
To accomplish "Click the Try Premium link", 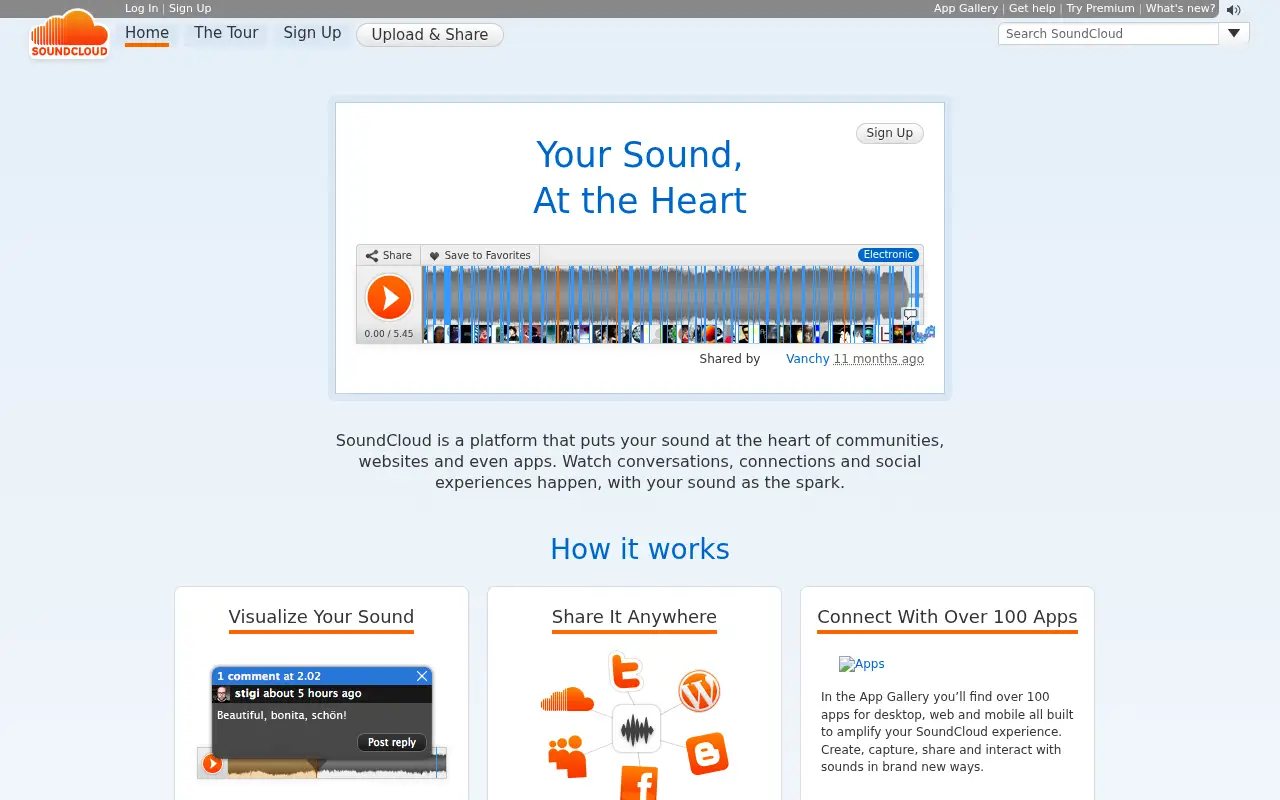I will (1100, 8).
